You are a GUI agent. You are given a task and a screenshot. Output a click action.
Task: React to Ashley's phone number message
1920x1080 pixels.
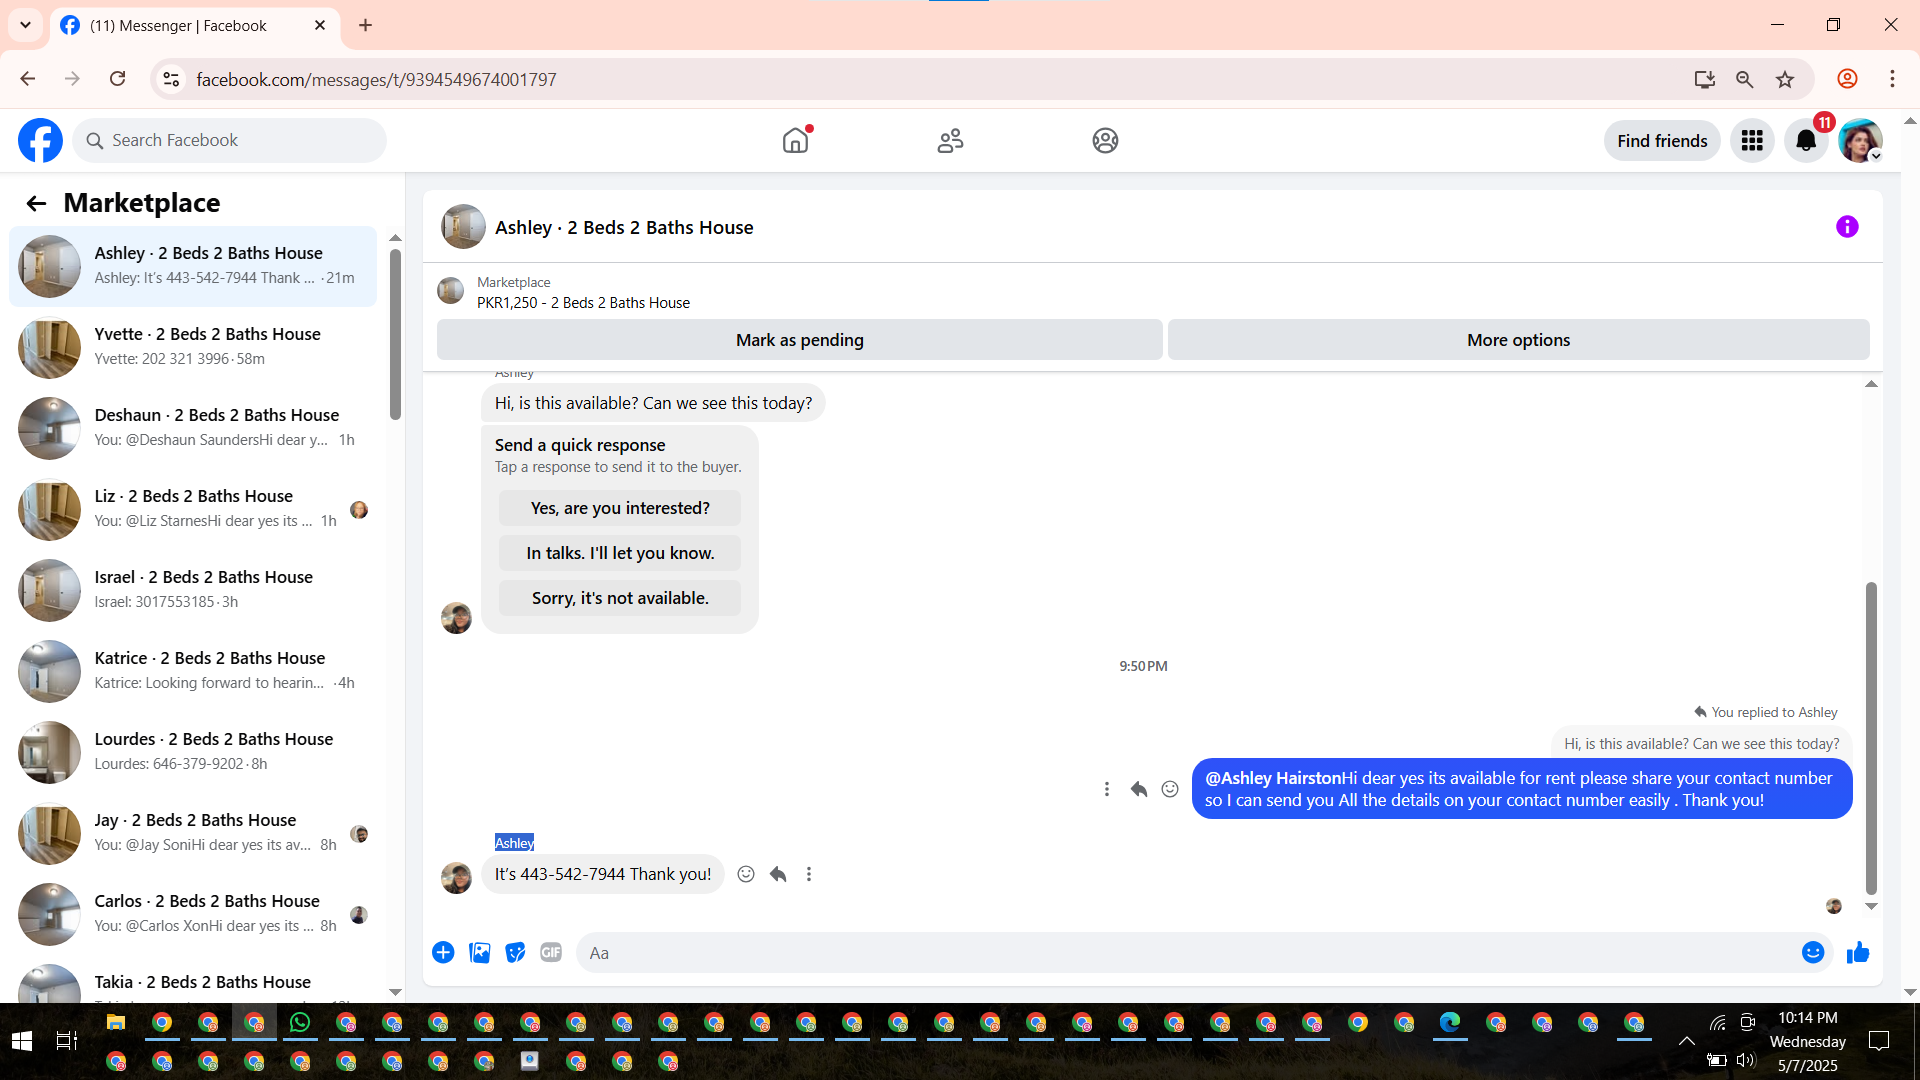coord(746,874)
